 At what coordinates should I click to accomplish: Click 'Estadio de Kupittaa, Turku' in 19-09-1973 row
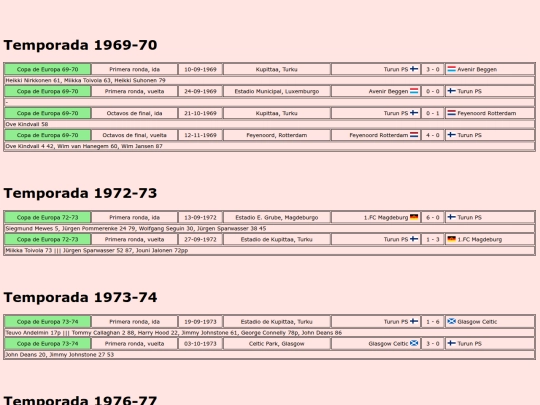tap(277, 322)
